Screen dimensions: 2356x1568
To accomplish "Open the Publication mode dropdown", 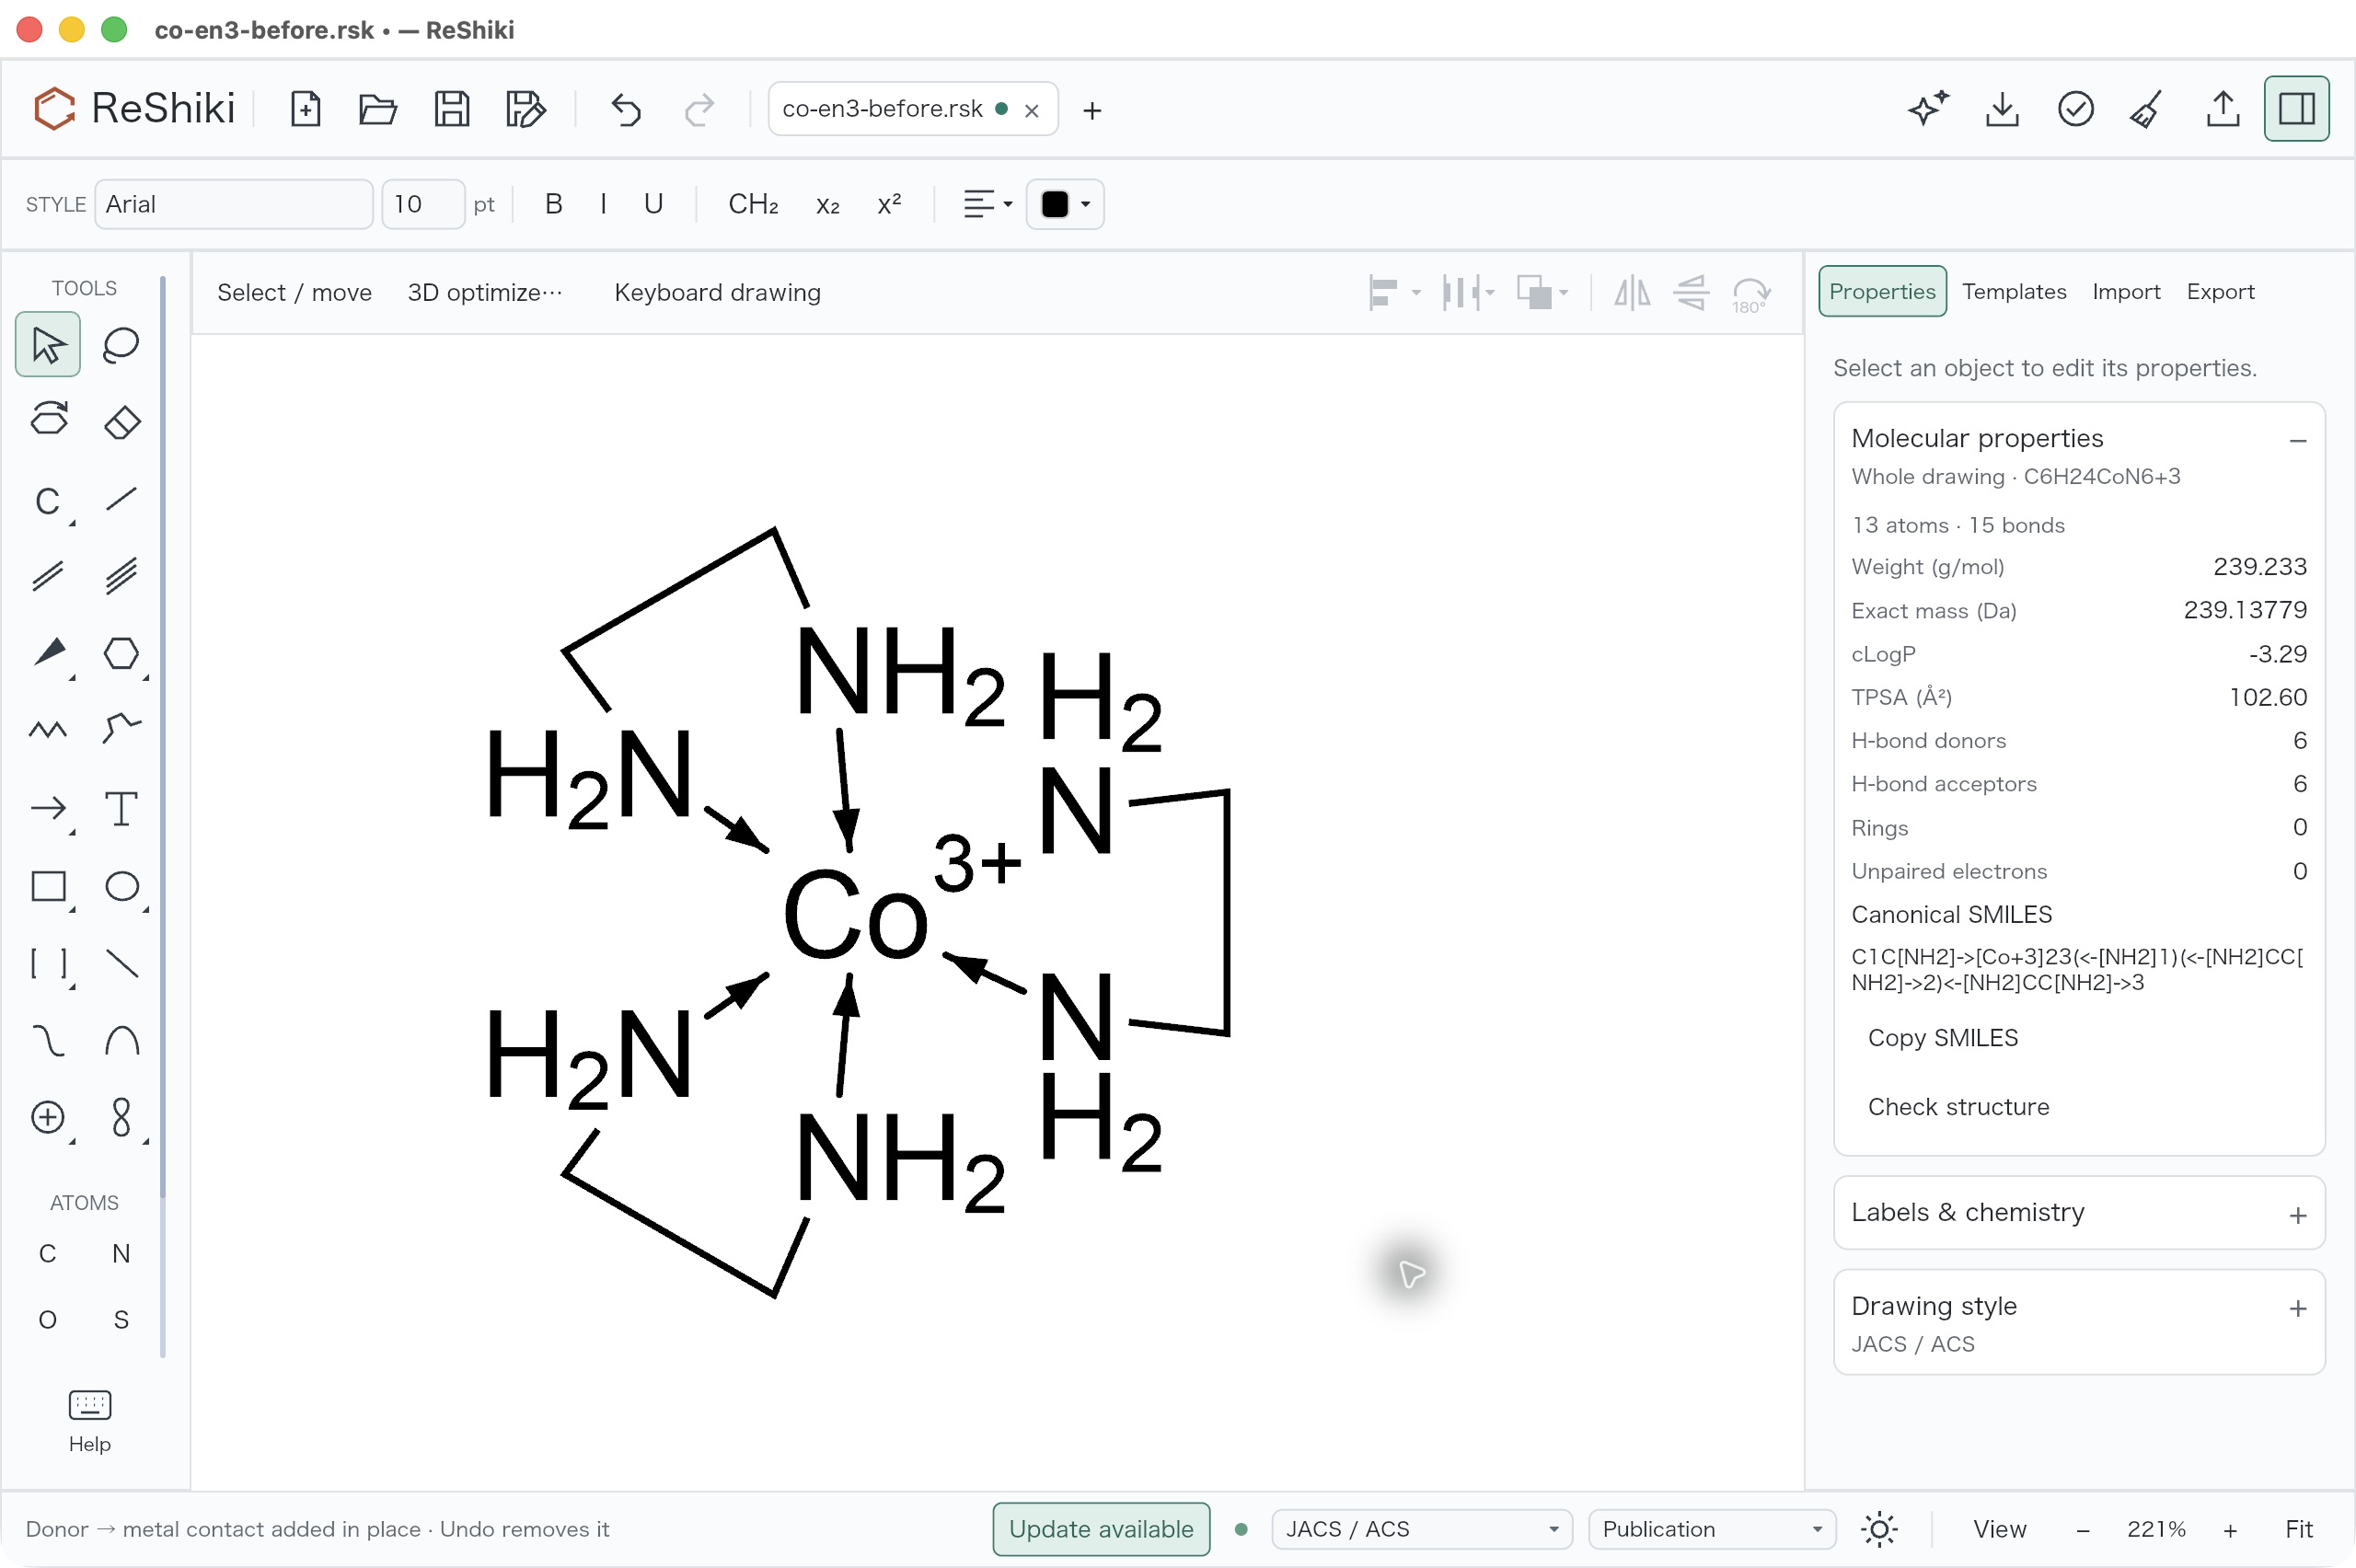I will tap(1712, 1529).
